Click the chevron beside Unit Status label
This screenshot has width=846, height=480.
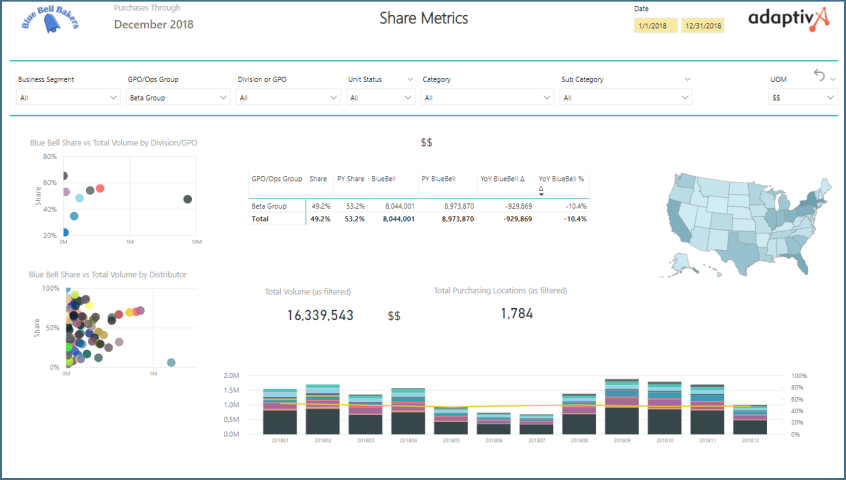point(411,79)
